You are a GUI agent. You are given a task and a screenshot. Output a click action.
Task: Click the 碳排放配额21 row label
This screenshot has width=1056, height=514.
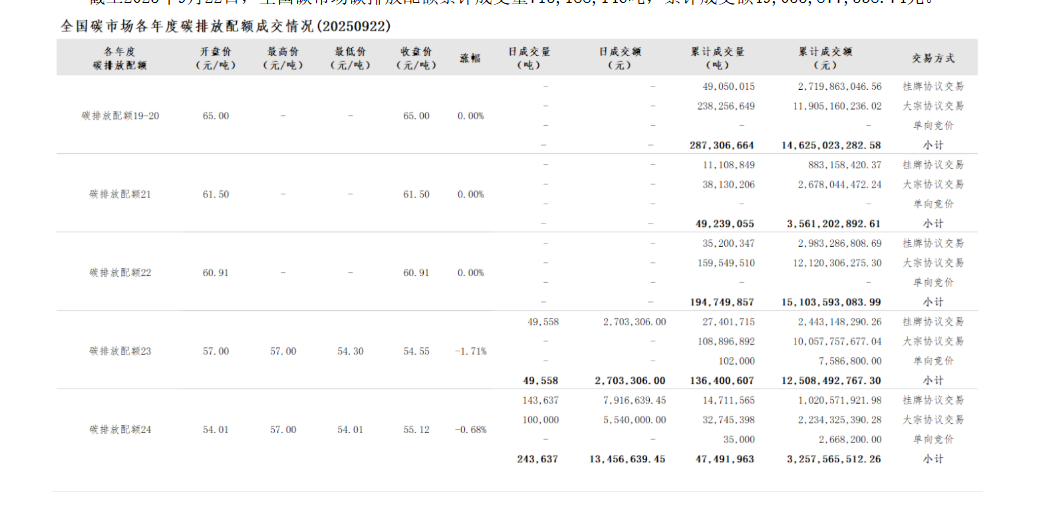[120, 194]
